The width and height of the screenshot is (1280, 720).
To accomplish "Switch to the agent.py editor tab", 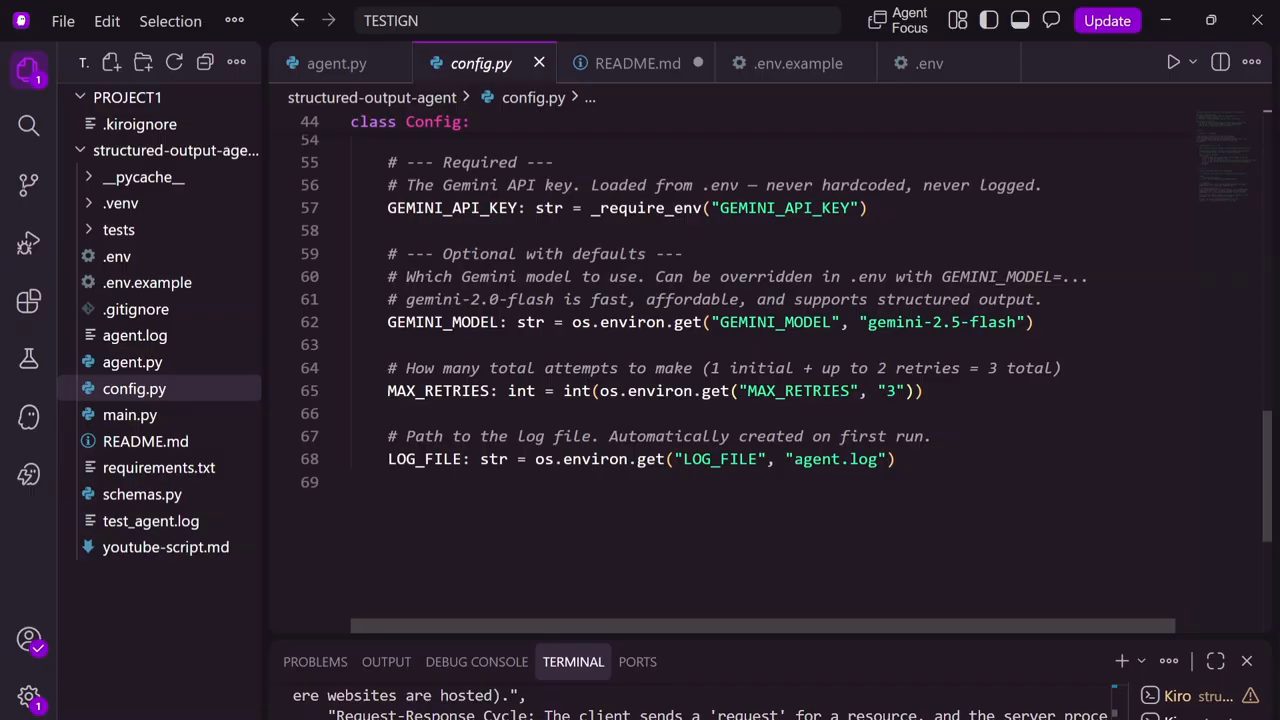I will click(337, 63).
